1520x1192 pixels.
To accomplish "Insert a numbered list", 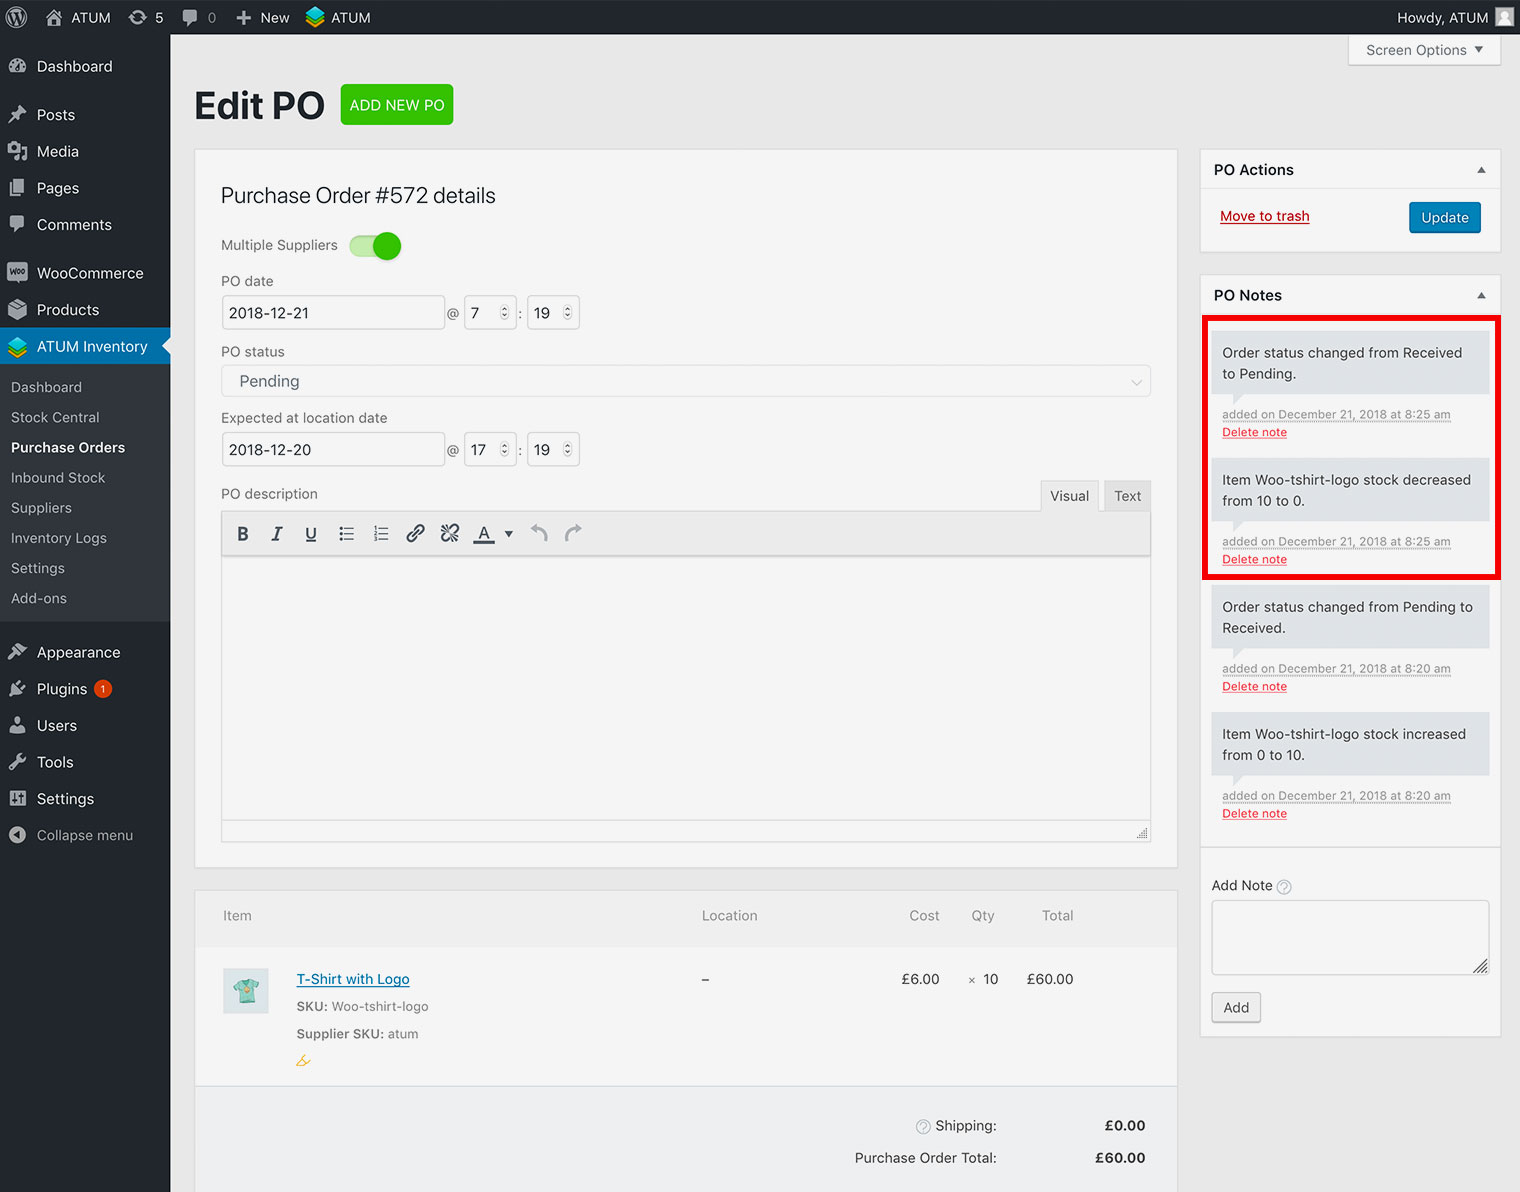I will [381, 534].
